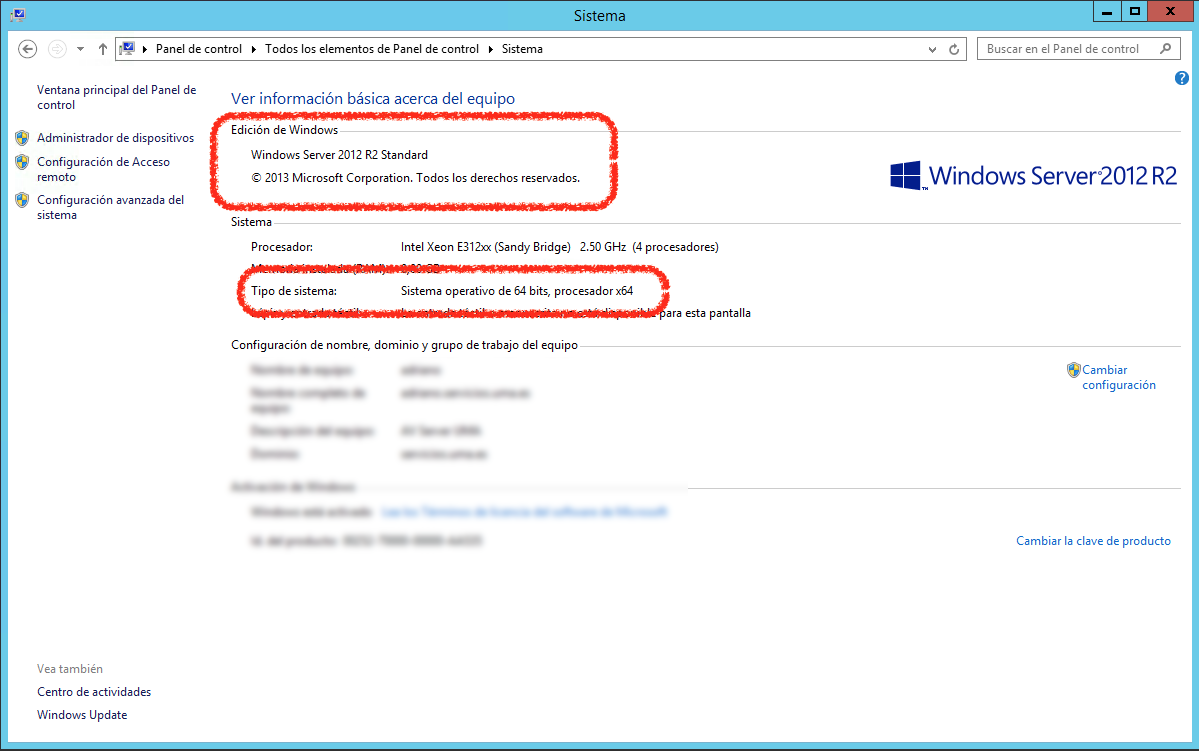Click the Tipo de sistema label
1199x751 pixels.
tap(294, 291)
